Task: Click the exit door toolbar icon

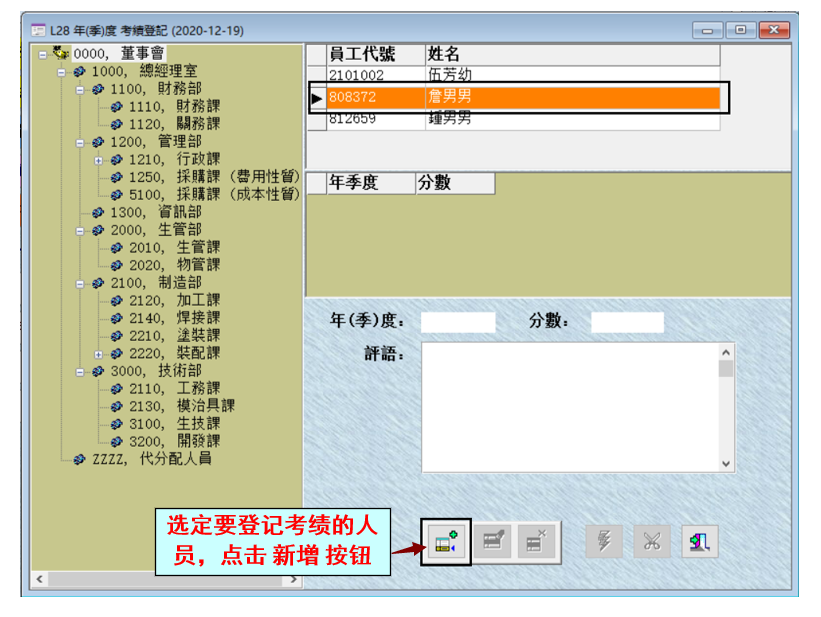Action: point(700,542)
